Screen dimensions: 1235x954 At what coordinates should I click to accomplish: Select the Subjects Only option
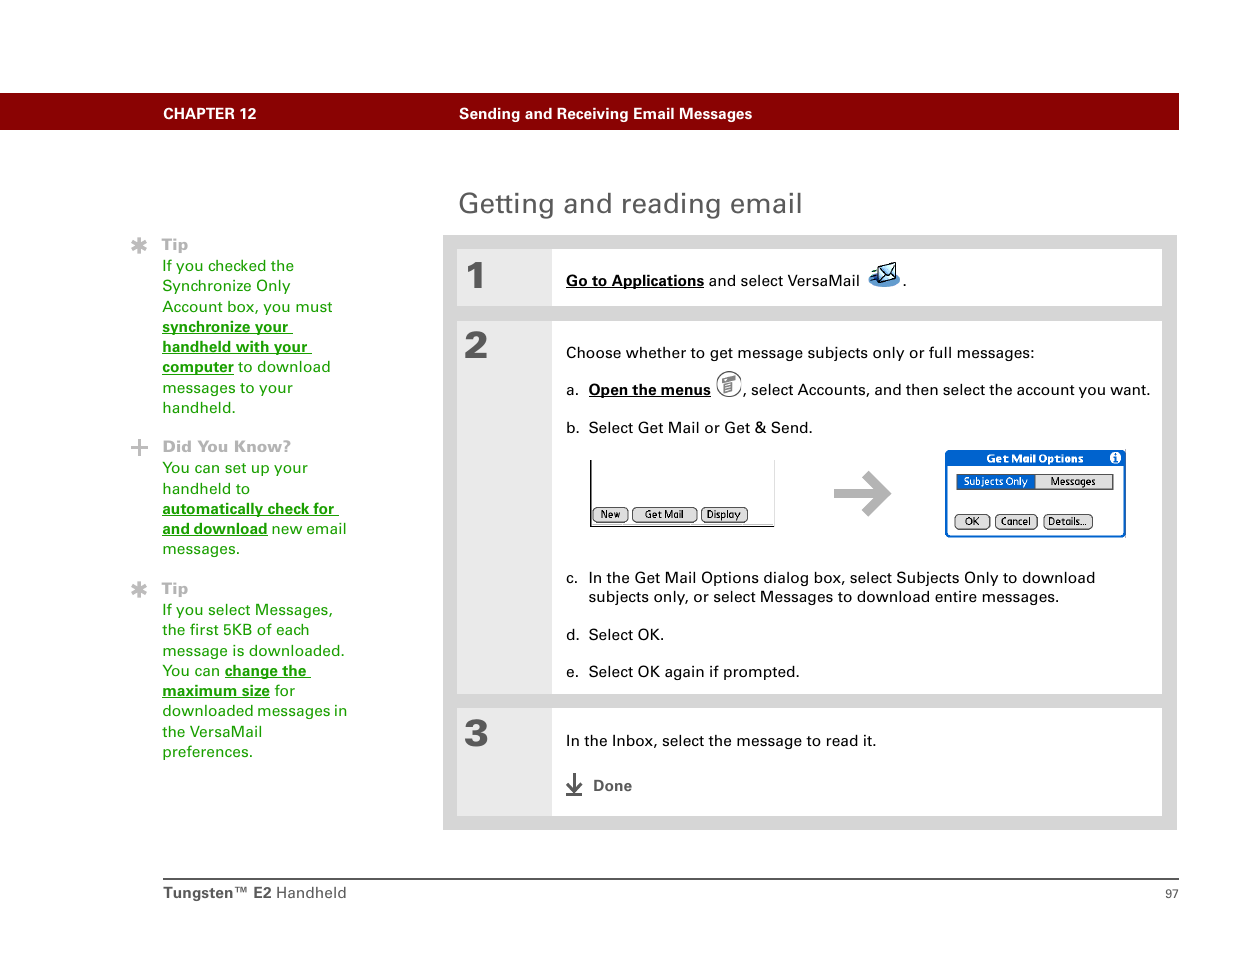click(x=995, y=482)
